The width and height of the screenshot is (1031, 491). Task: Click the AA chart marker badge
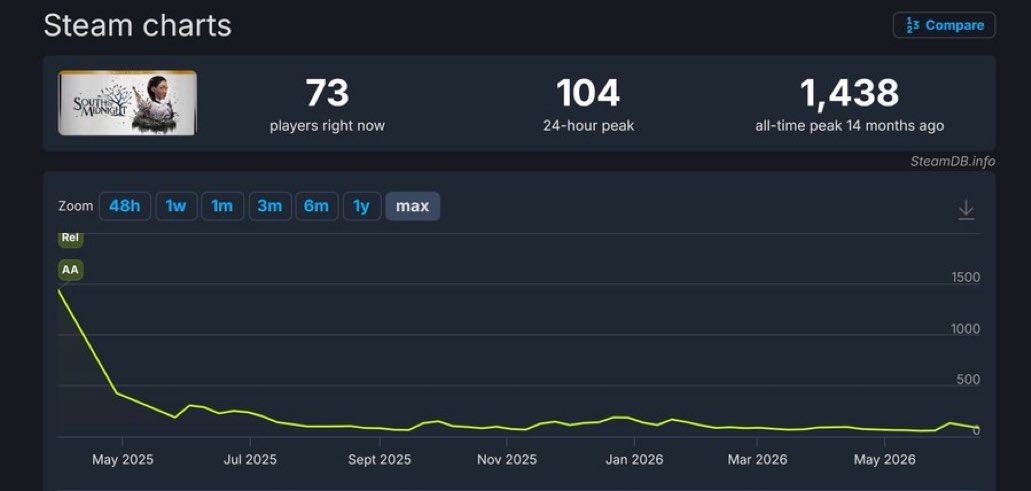tap(70, 269)
